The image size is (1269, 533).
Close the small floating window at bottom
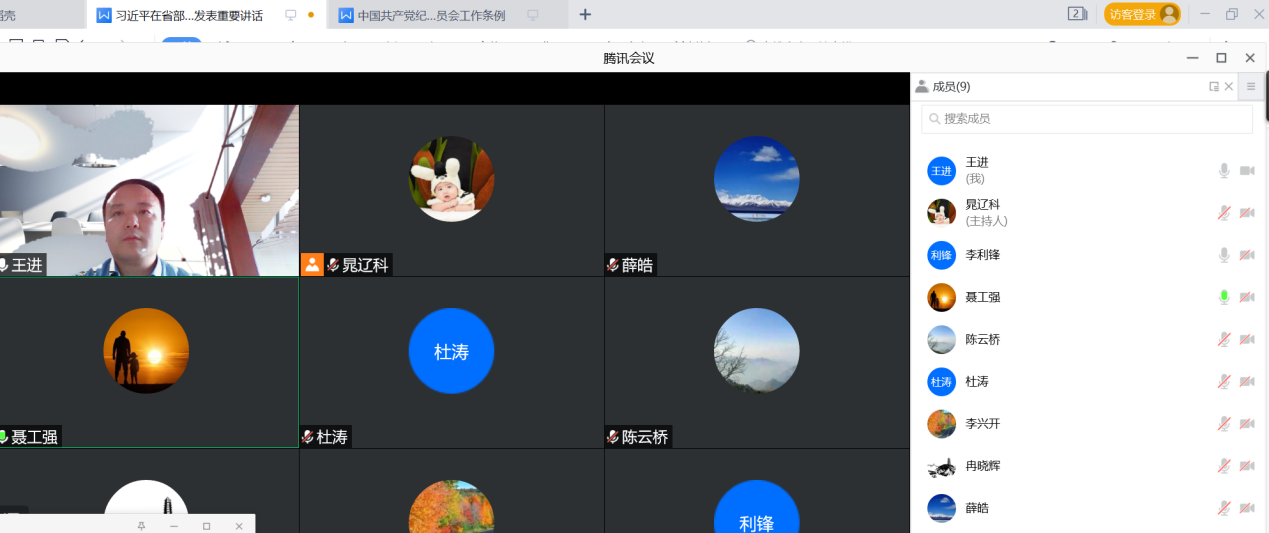point(239,526)
